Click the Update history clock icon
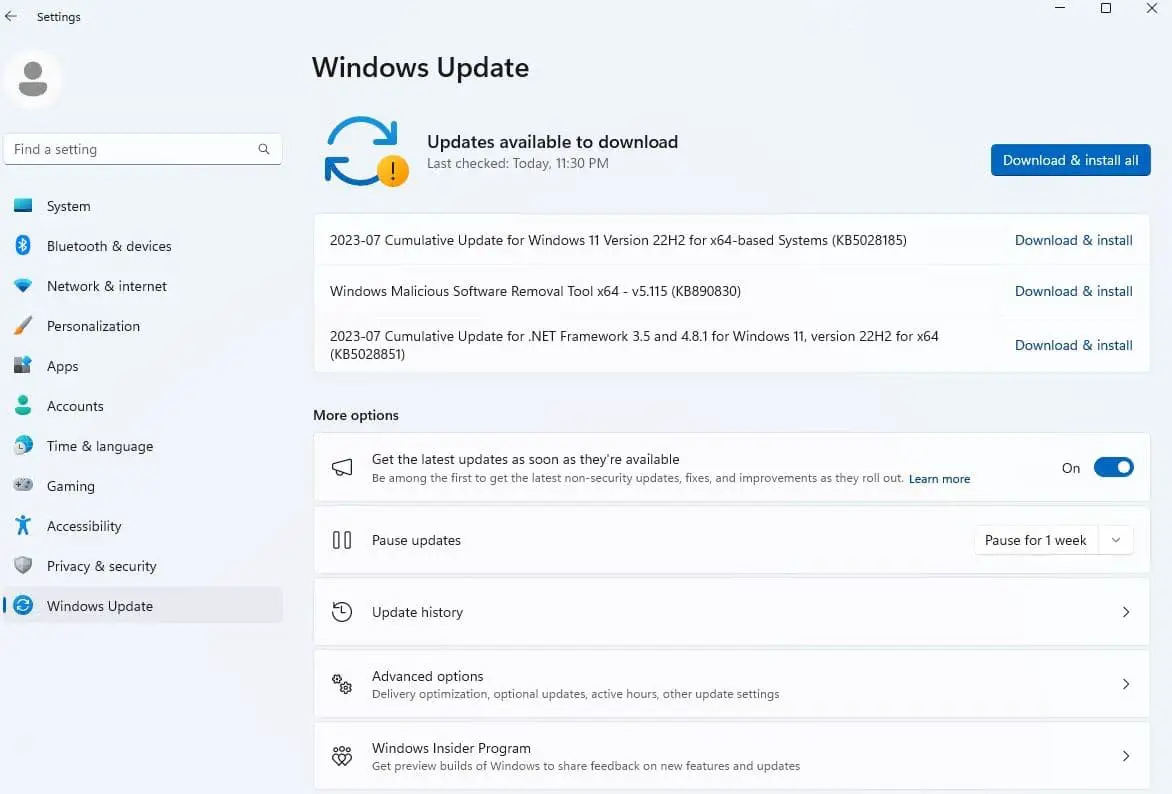The width and height of the screenshot is (1172, 794). pos(342,612)
